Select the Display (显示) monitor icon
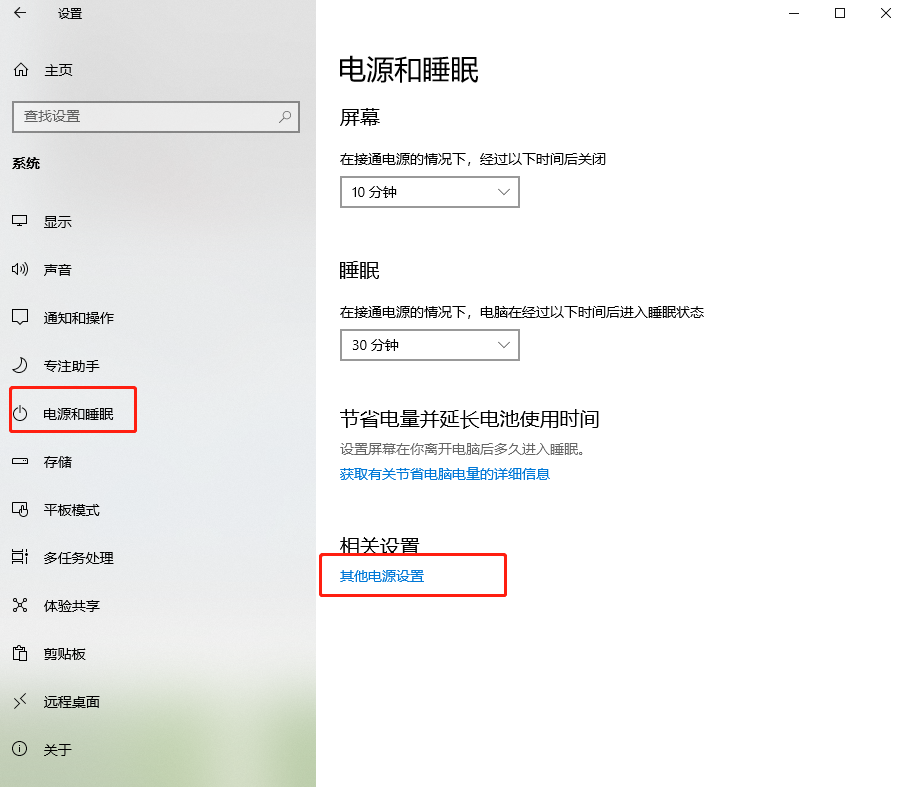 (x=20, y=222)
